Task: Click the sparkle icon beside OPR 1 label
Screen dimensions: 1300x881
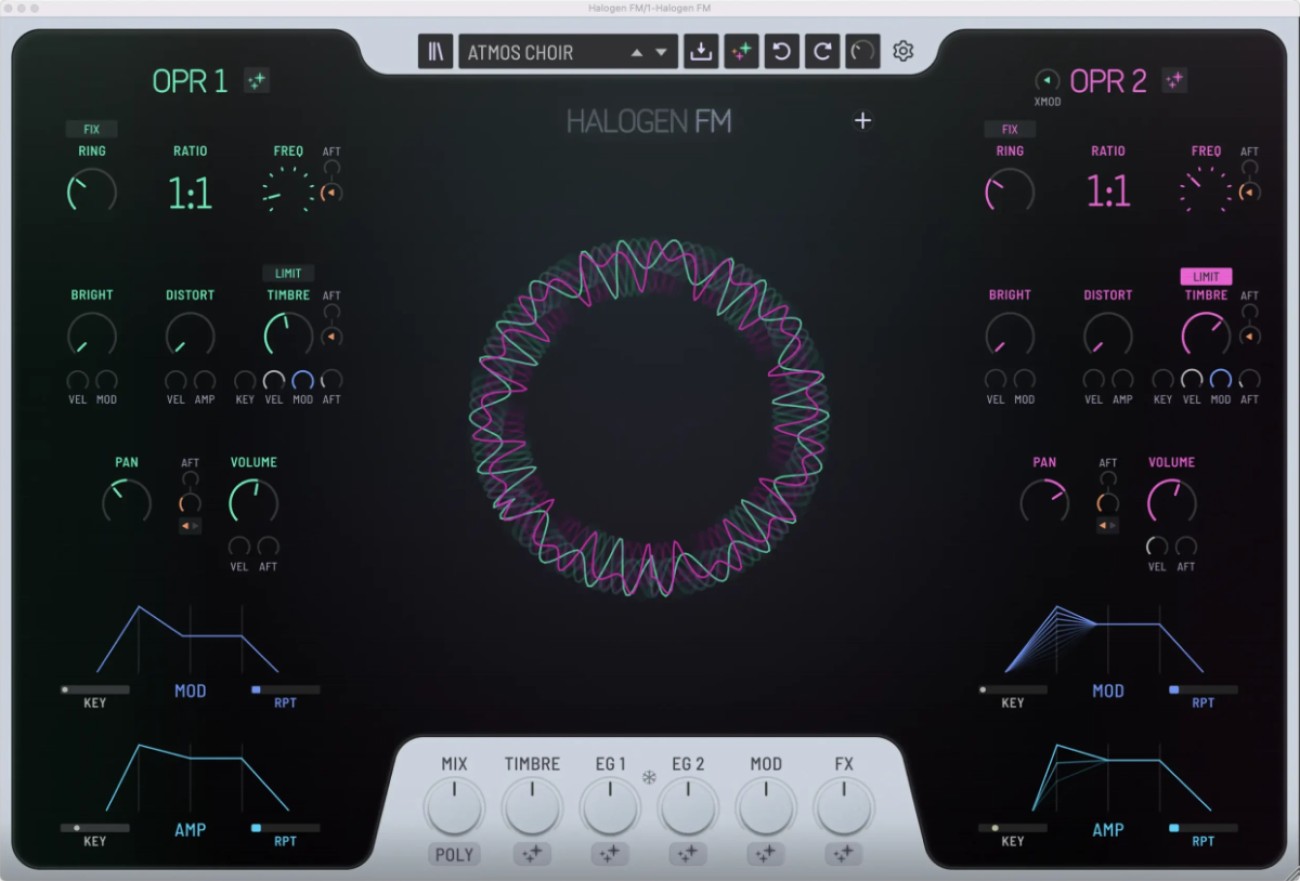Action: [257, 81]
